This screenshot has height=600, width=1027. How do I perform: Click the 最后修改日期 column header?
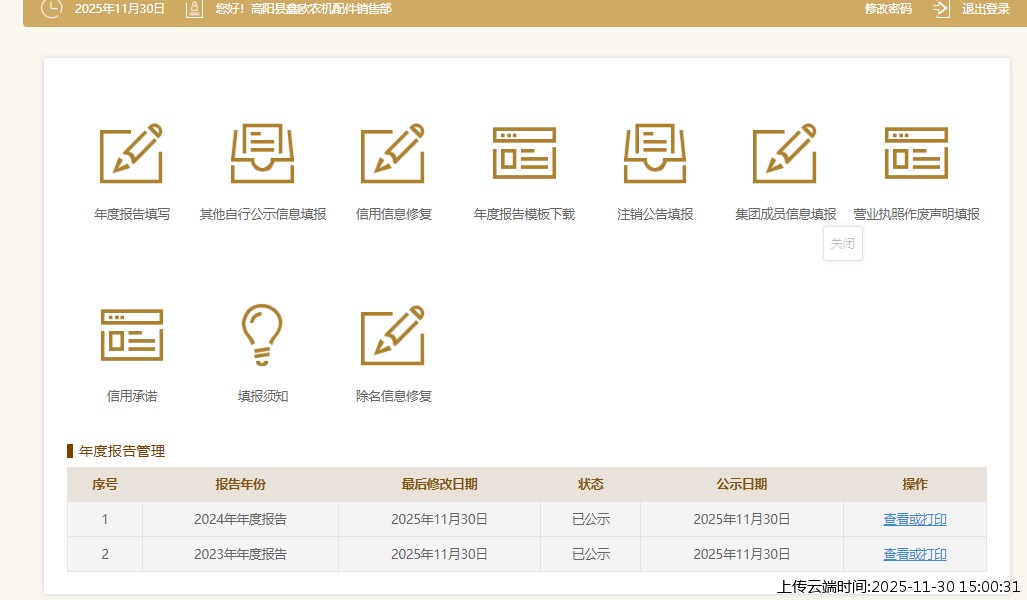(439, 484)
